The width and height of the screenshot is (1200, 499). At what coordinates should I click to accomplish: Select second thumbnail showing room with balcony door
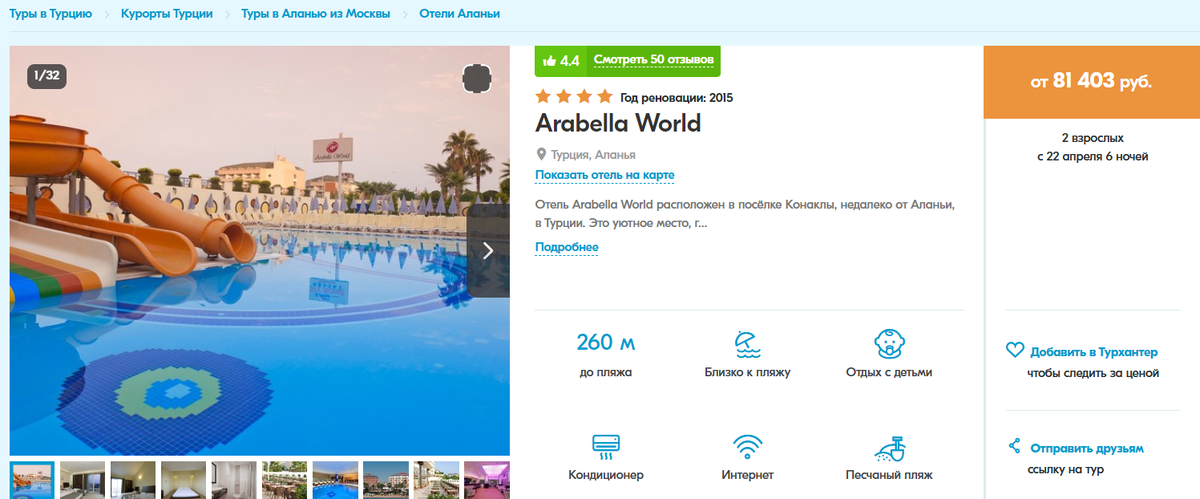[83, 479]
